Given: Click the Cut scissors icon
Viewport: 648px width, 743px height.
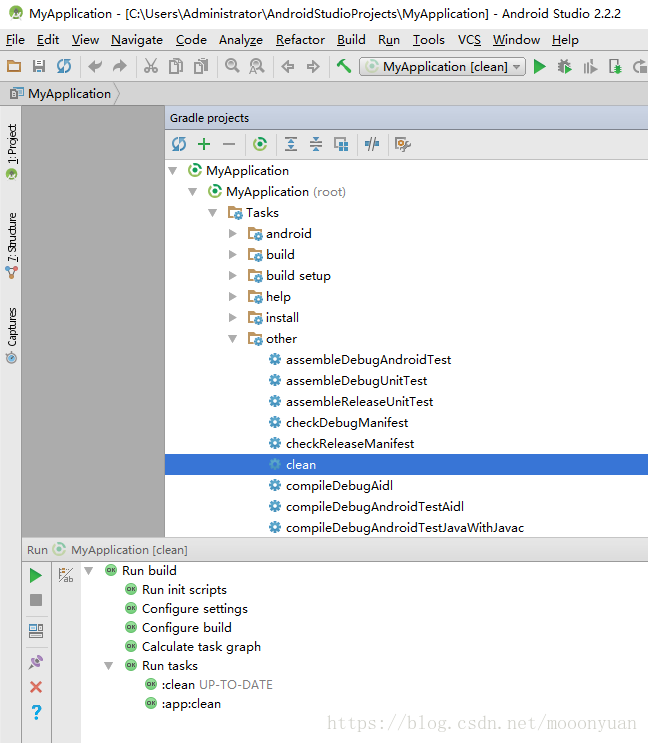Looking at the screenshot, I should click(x=151, y=66).
